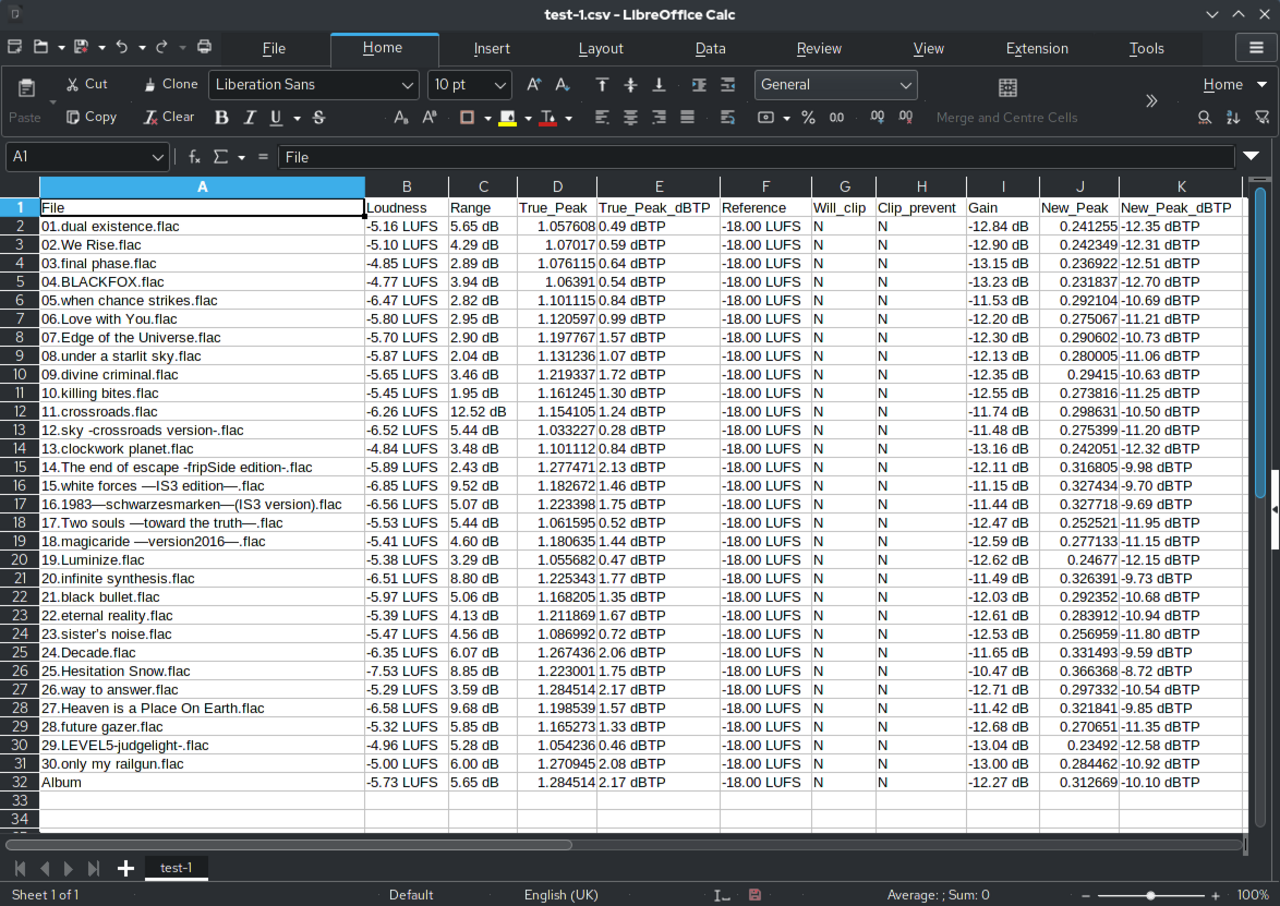Click the Clear direct formatting icon

click(168, 117)
